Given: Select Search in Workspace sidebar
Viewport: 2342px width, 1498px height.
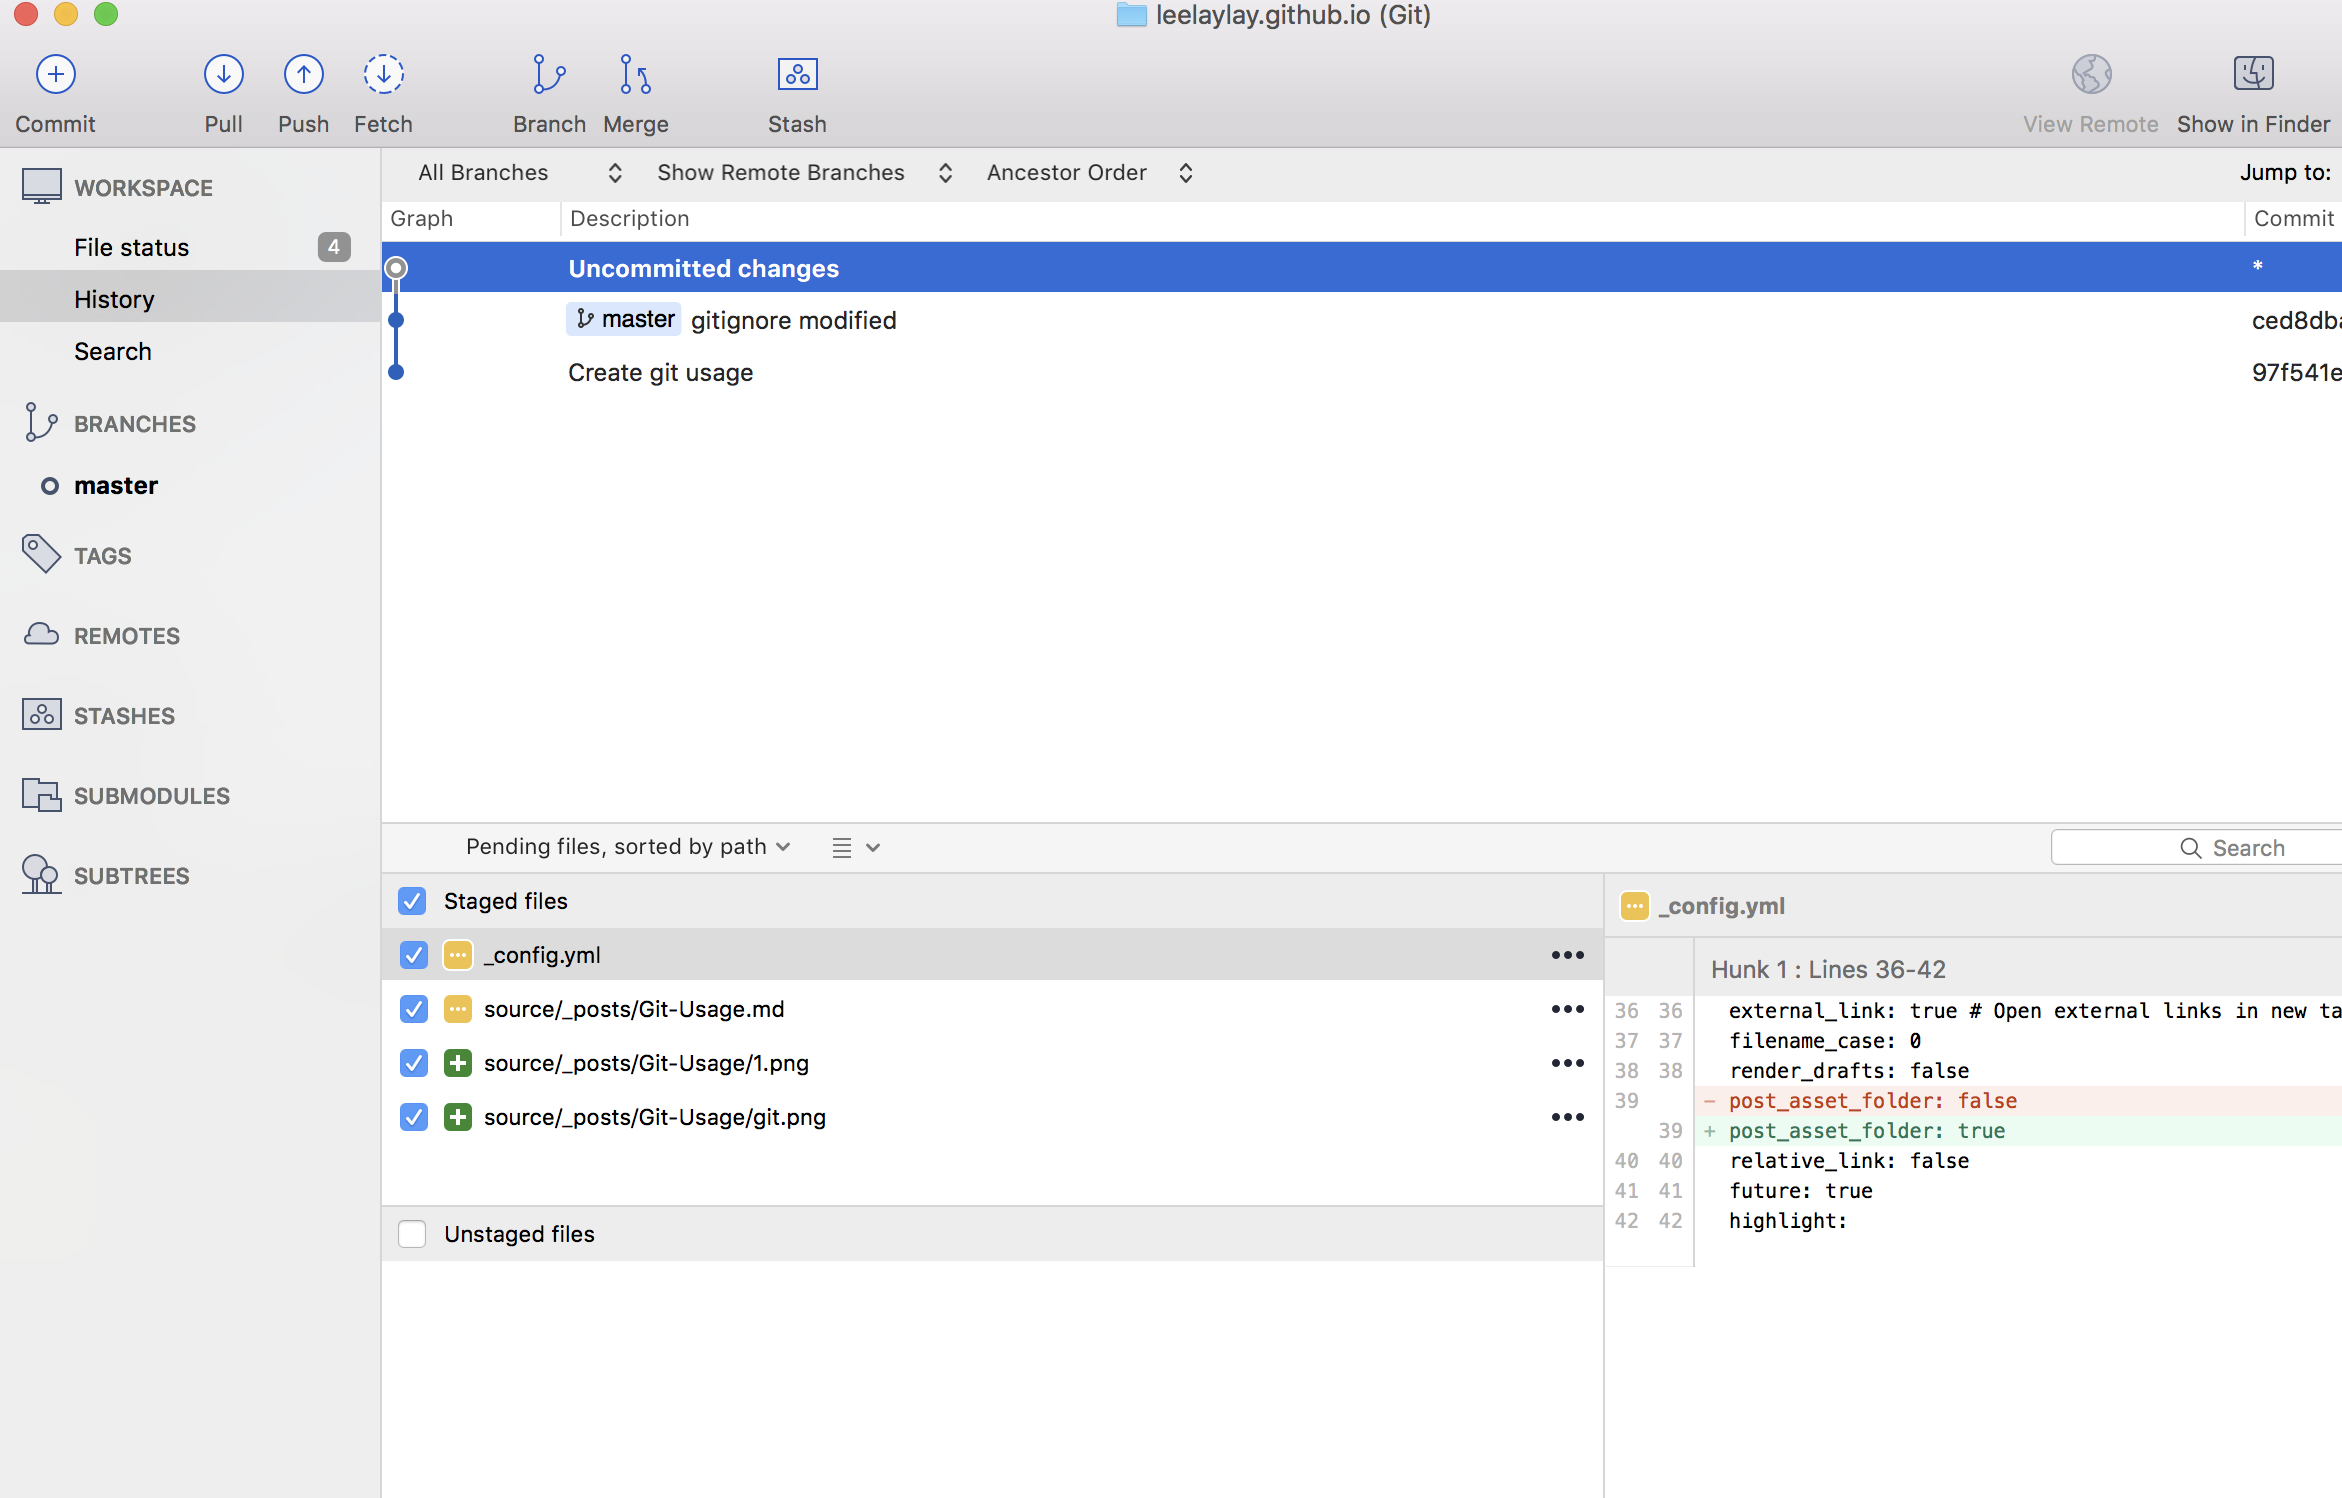Looking at the screenshot, I should (x=113, y=351).
